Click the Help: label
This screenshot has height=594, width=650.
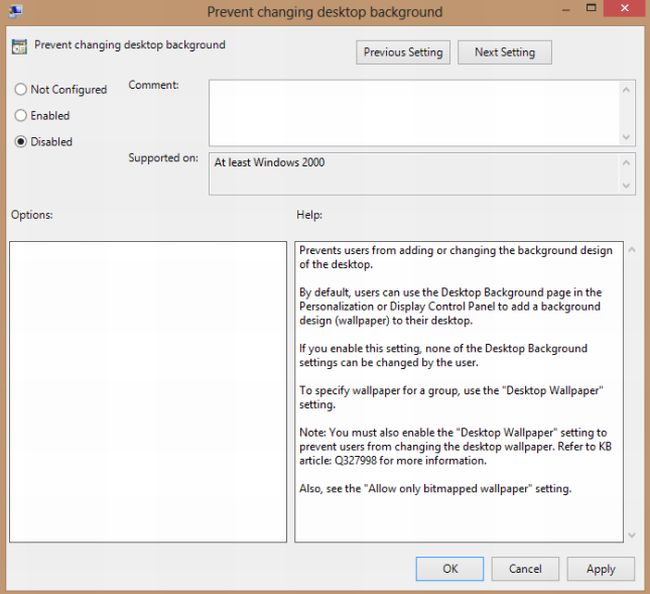tap(309, 215)
